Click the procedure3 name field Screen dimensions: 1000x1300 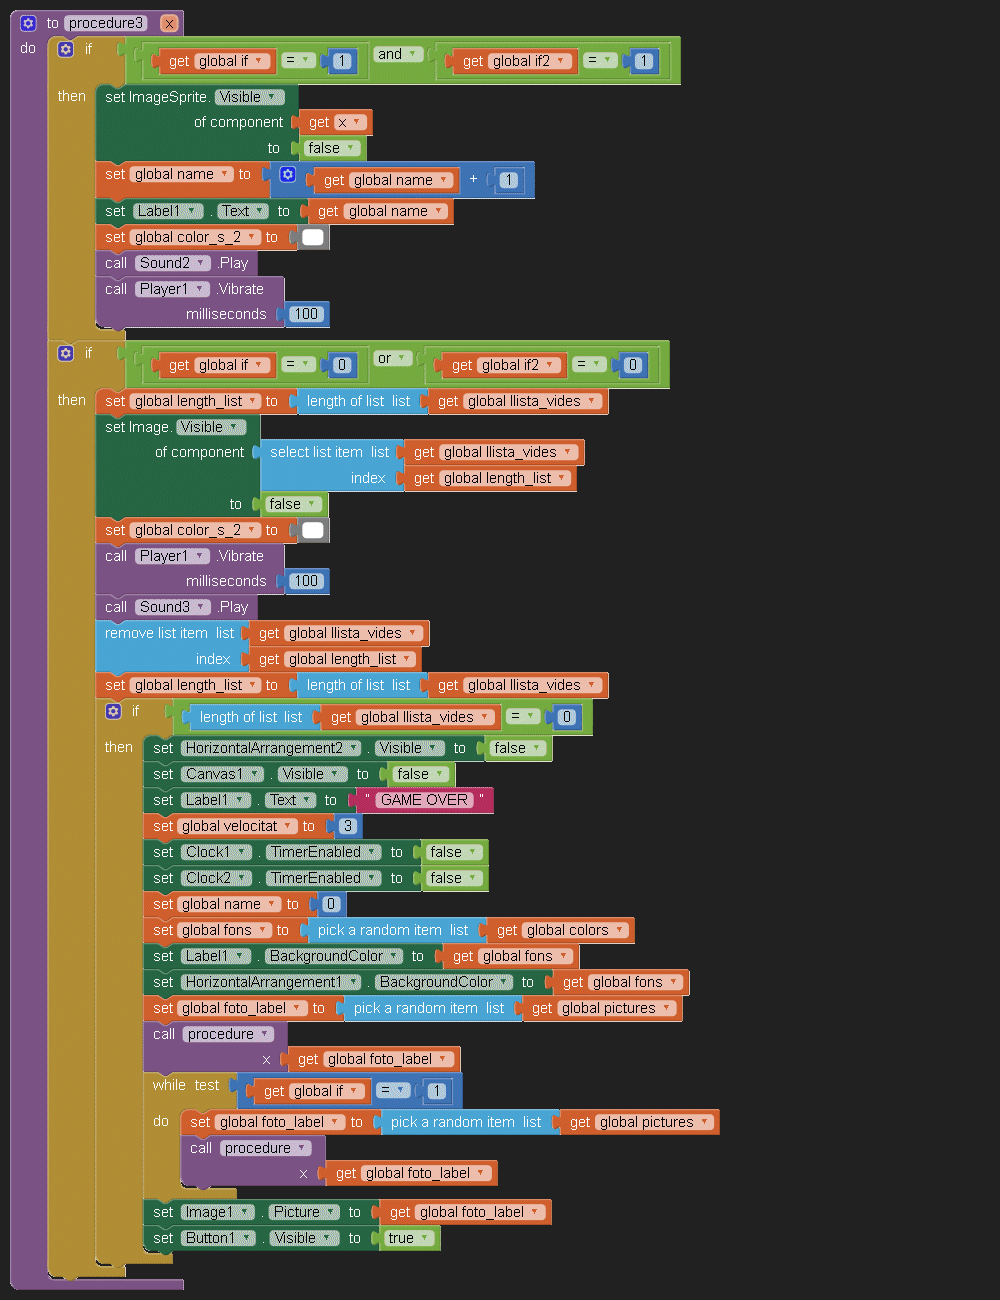tap(106, 23)
